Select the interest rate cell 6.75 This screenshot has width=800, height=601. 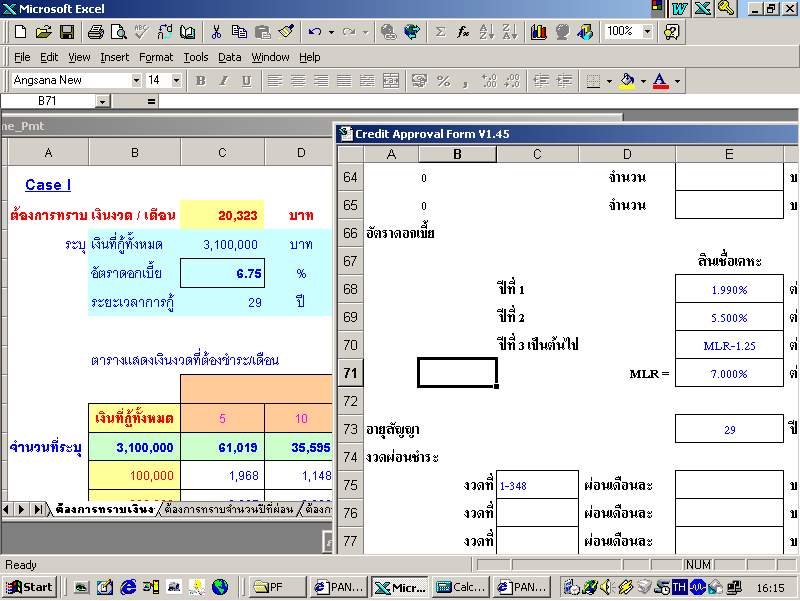coord(222,273)
